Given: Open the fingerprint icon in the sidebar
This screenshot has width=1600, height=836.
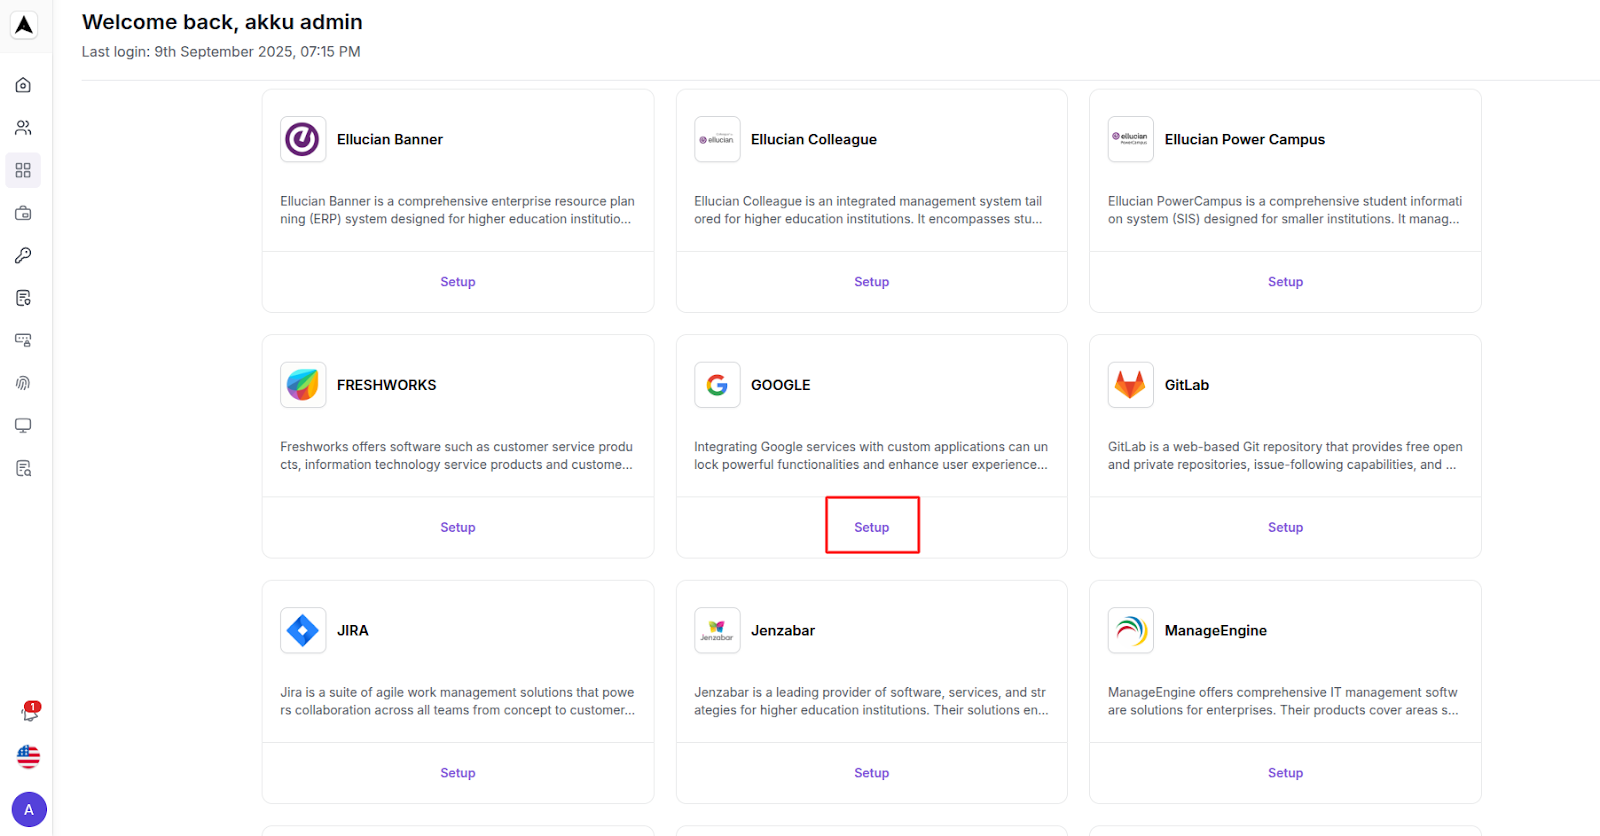Looking at the screenshot, I should (x=23, y=383).
